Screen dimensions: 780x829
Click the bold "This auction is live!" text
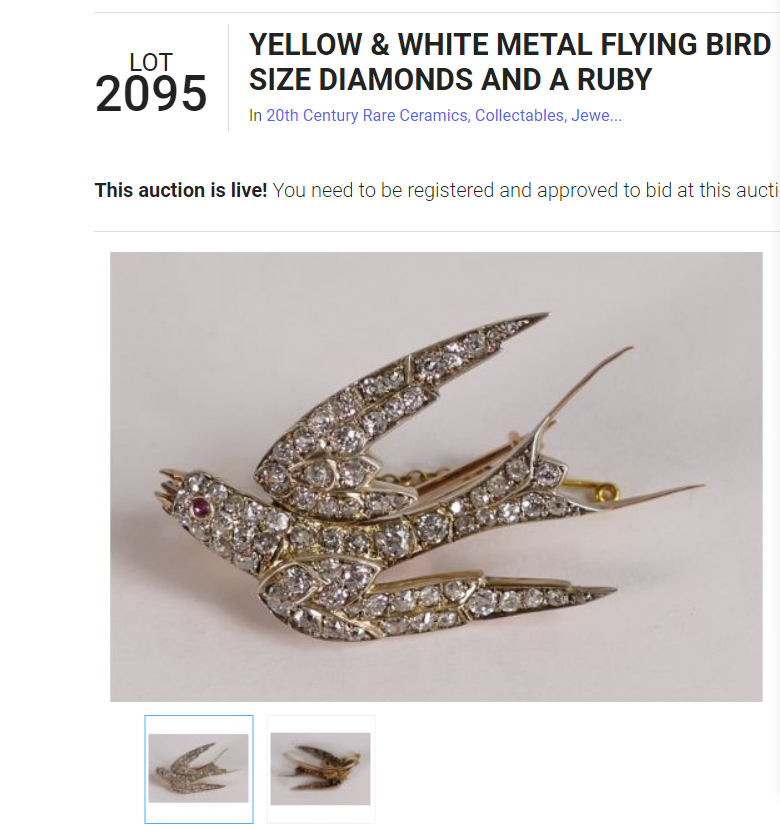point(181,190)
